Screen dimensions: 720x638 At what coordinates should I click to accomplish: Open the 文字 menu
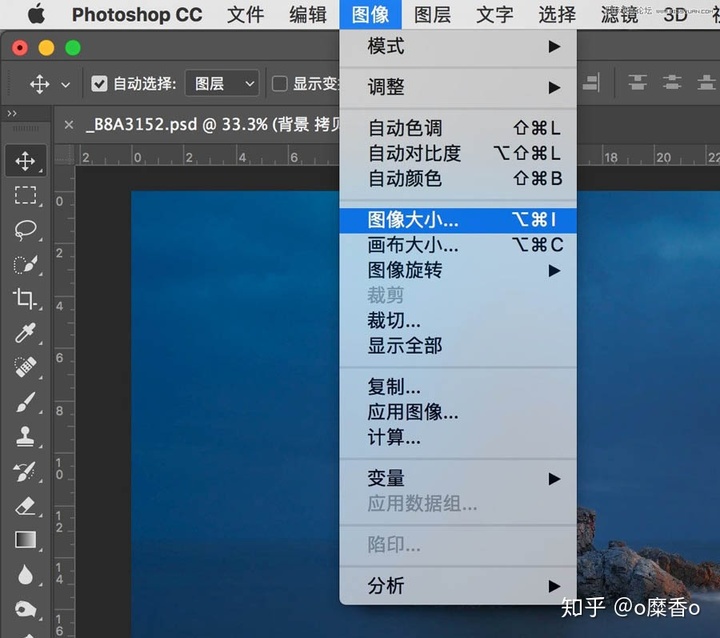coord(495,15)
